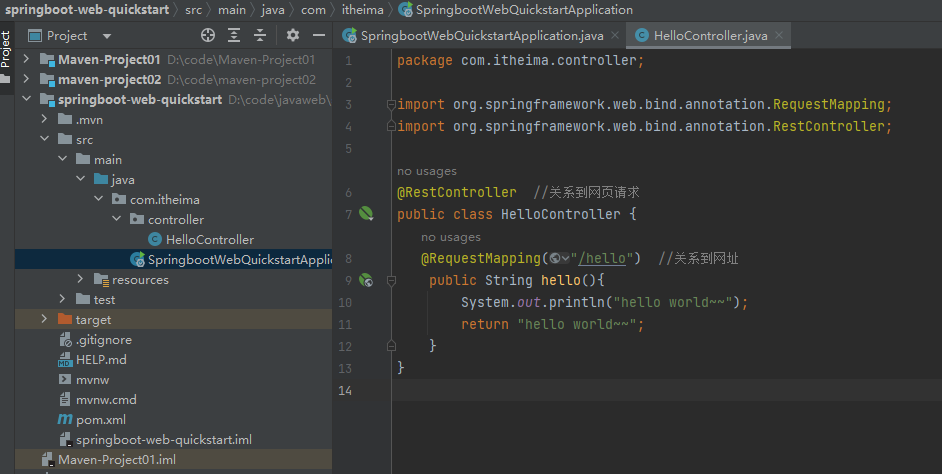Image resolution: width=942 pixels, height=474 pixels.
Task: Collapse the controller package
Action: click(x=117, y=219)
